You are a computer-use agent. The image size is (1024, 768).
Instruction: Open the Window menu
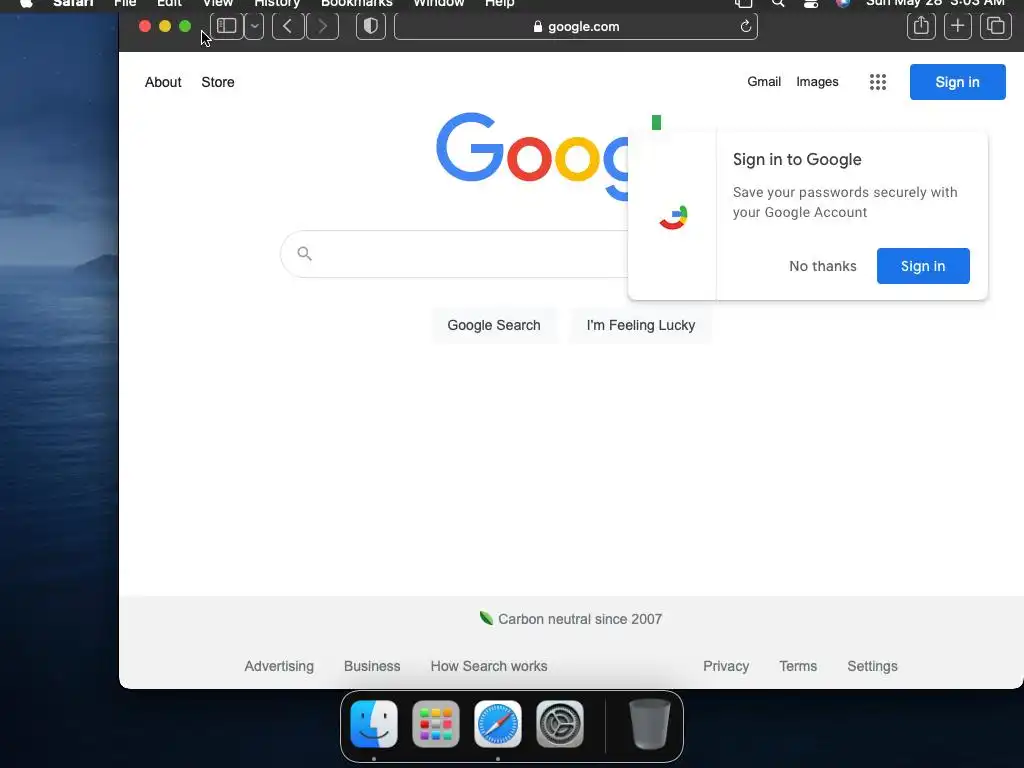(439, 3)
